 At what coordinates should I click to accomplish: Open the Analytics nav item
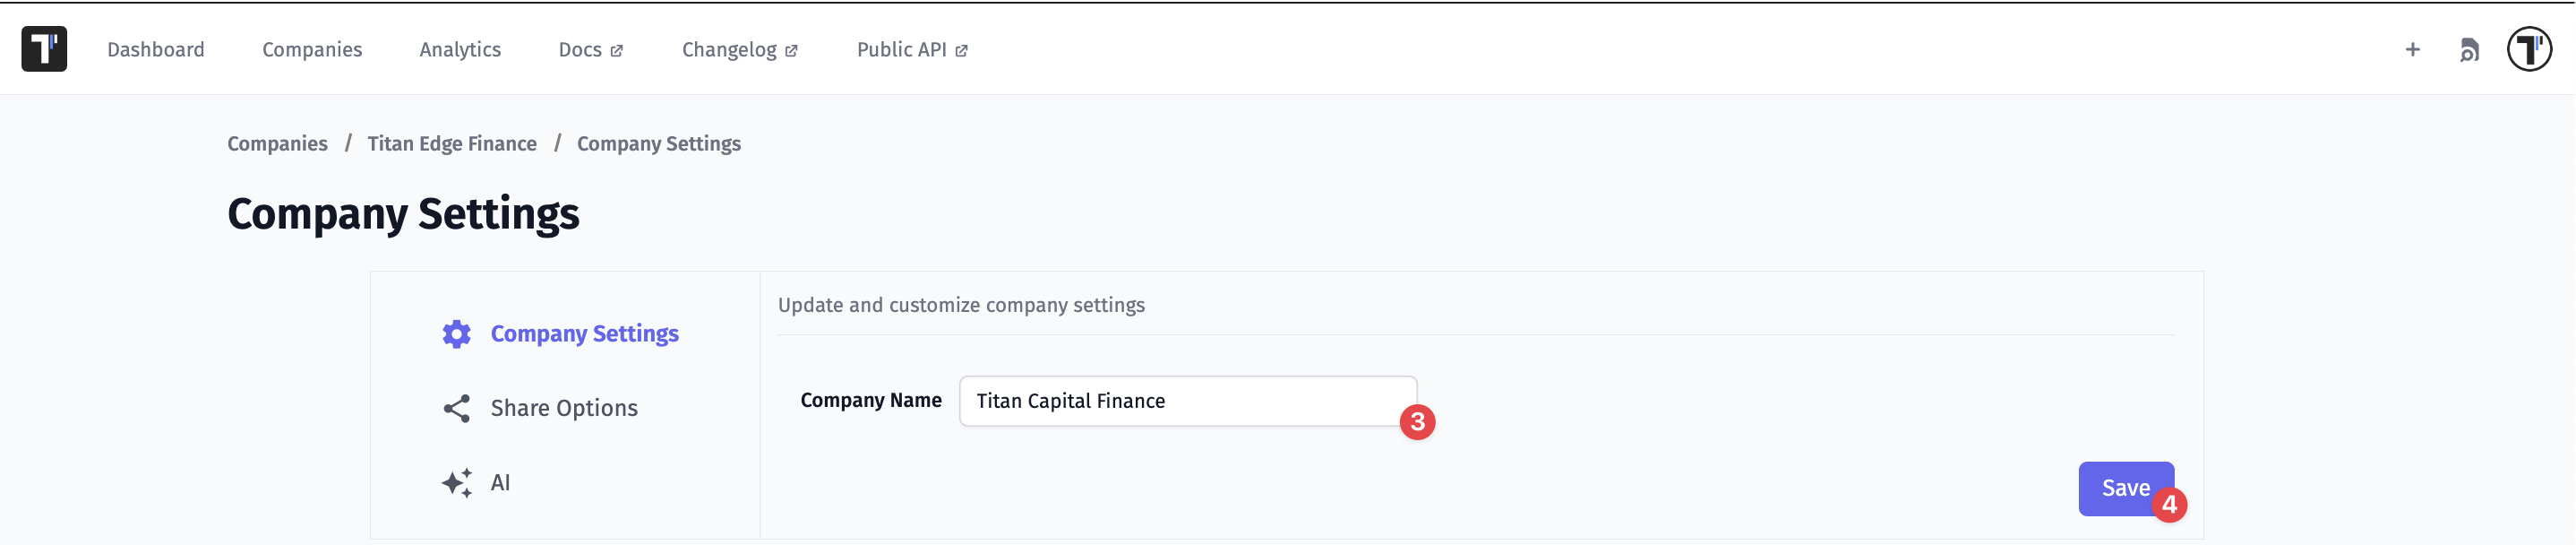tap(460, 50)
